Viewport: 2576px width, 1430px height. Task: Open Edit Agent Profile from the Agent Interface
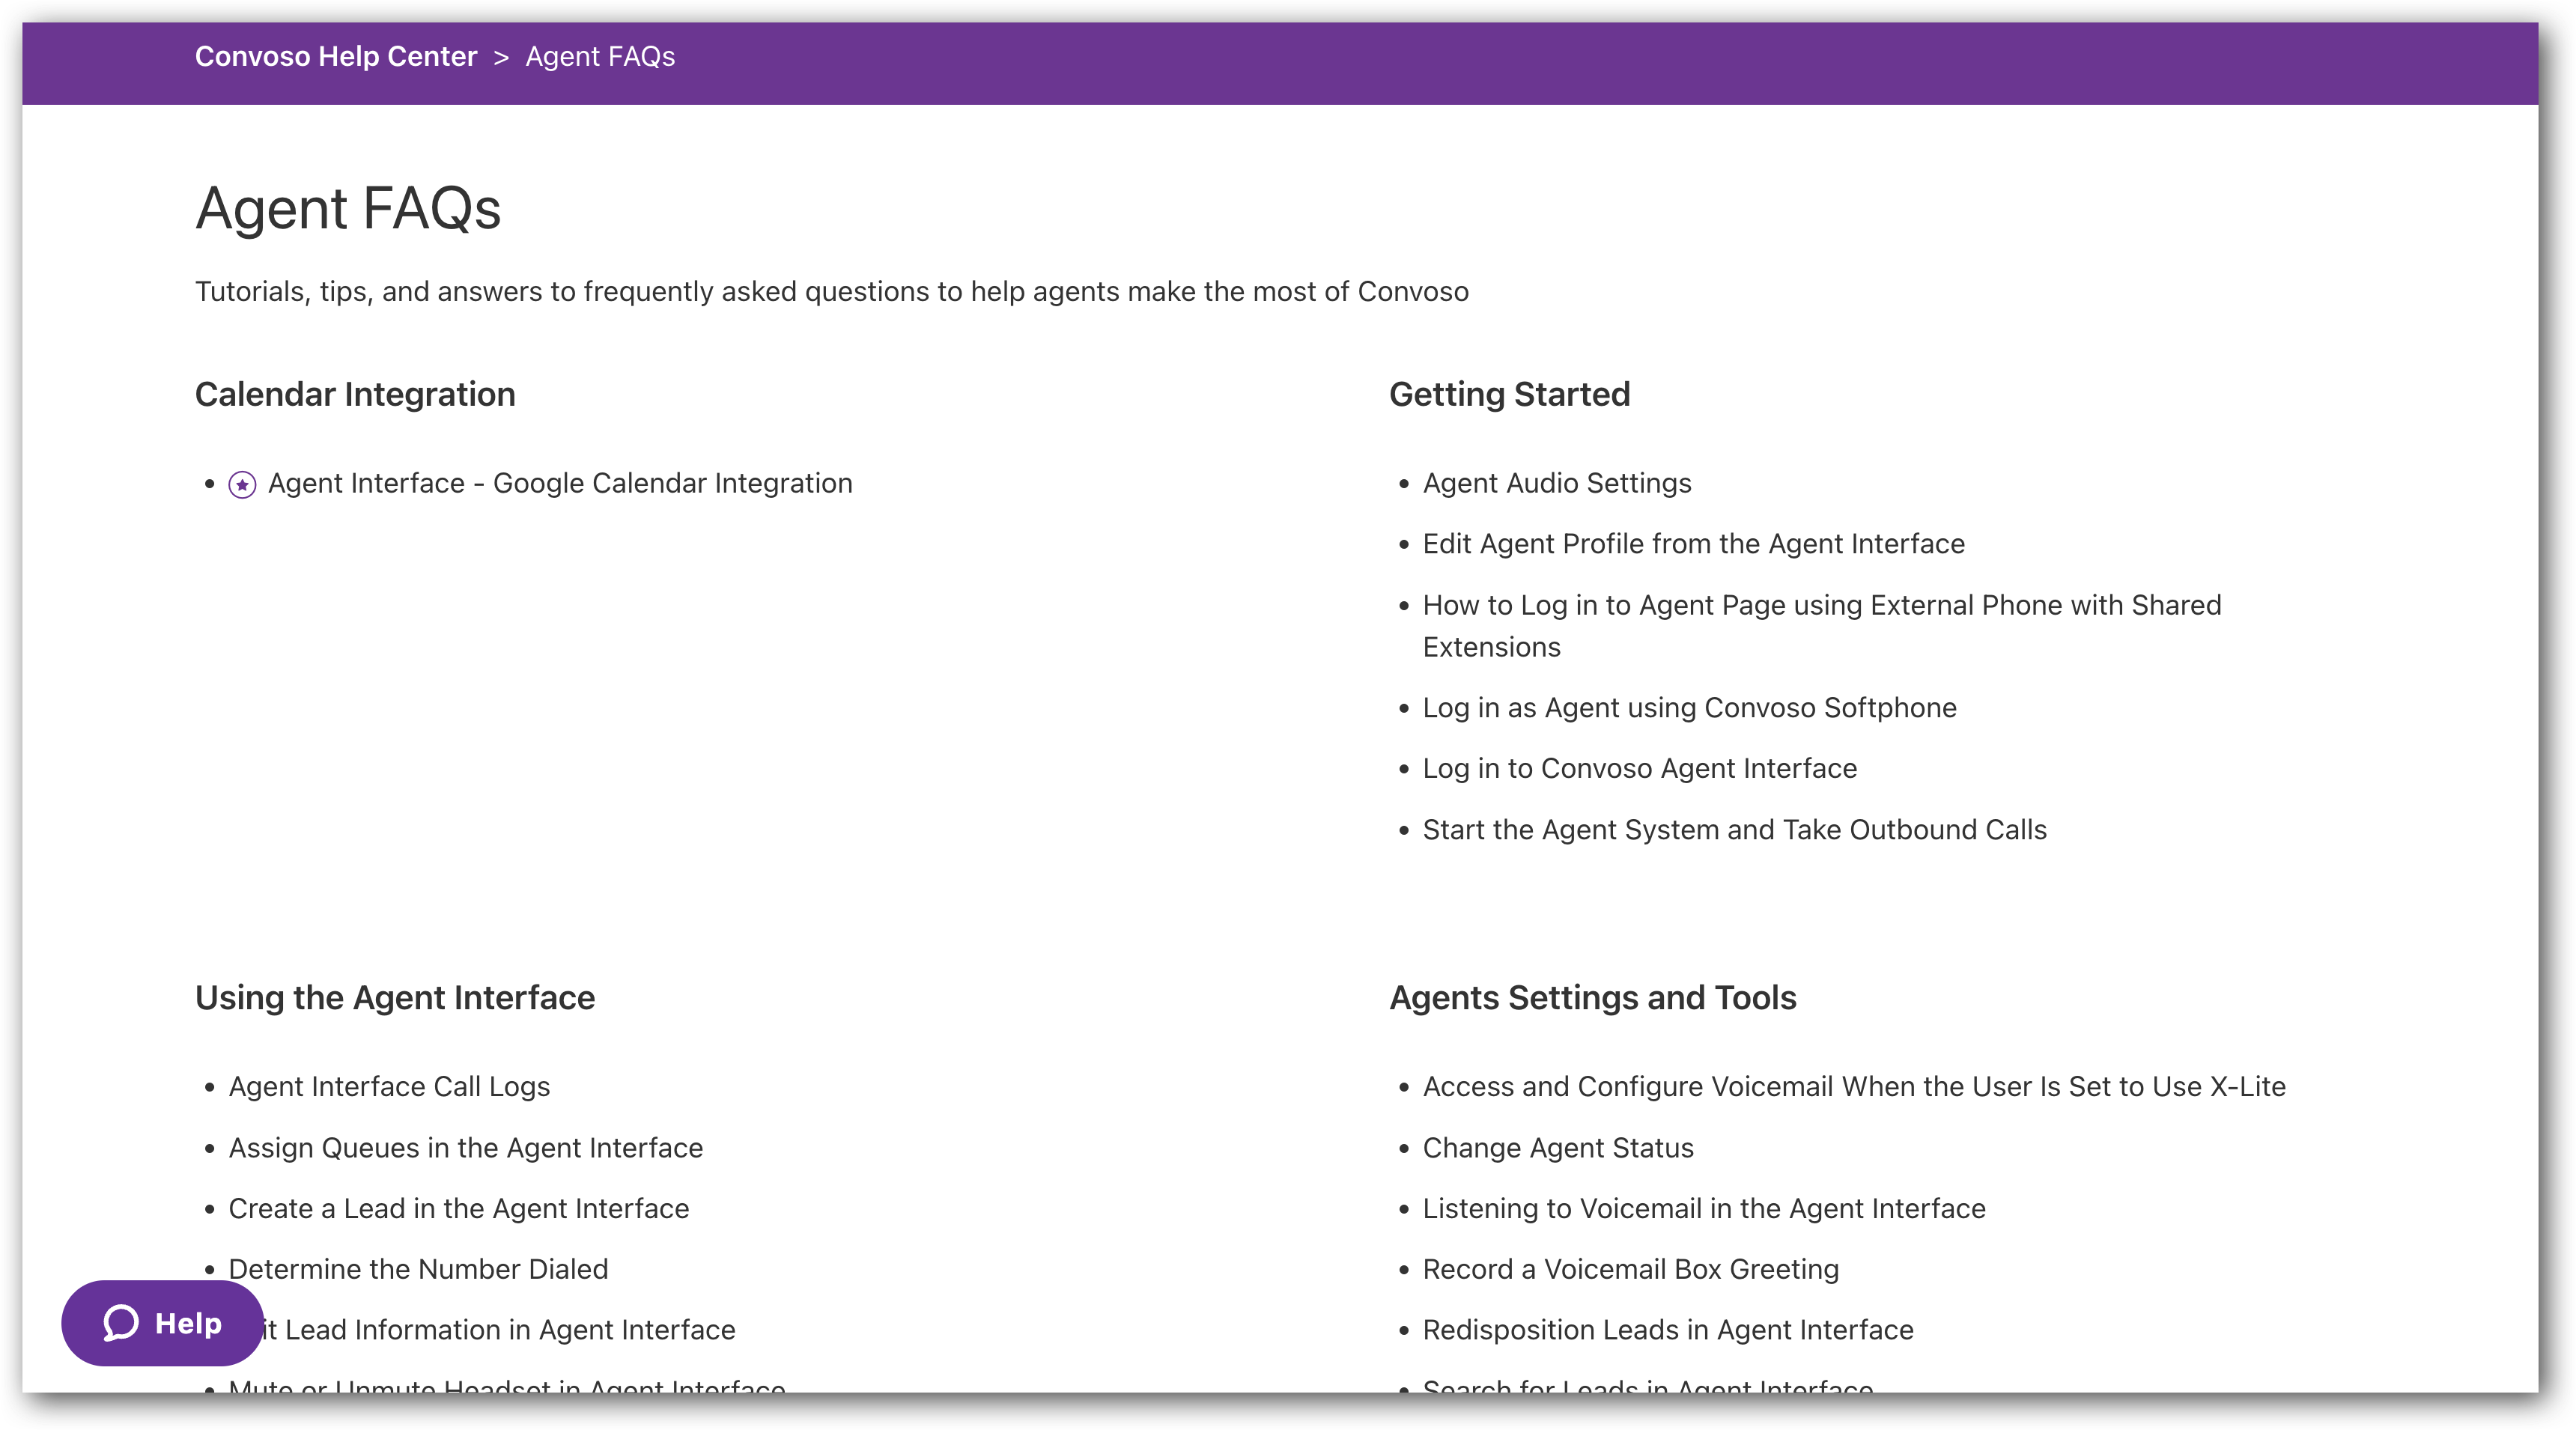(1693, 544)
